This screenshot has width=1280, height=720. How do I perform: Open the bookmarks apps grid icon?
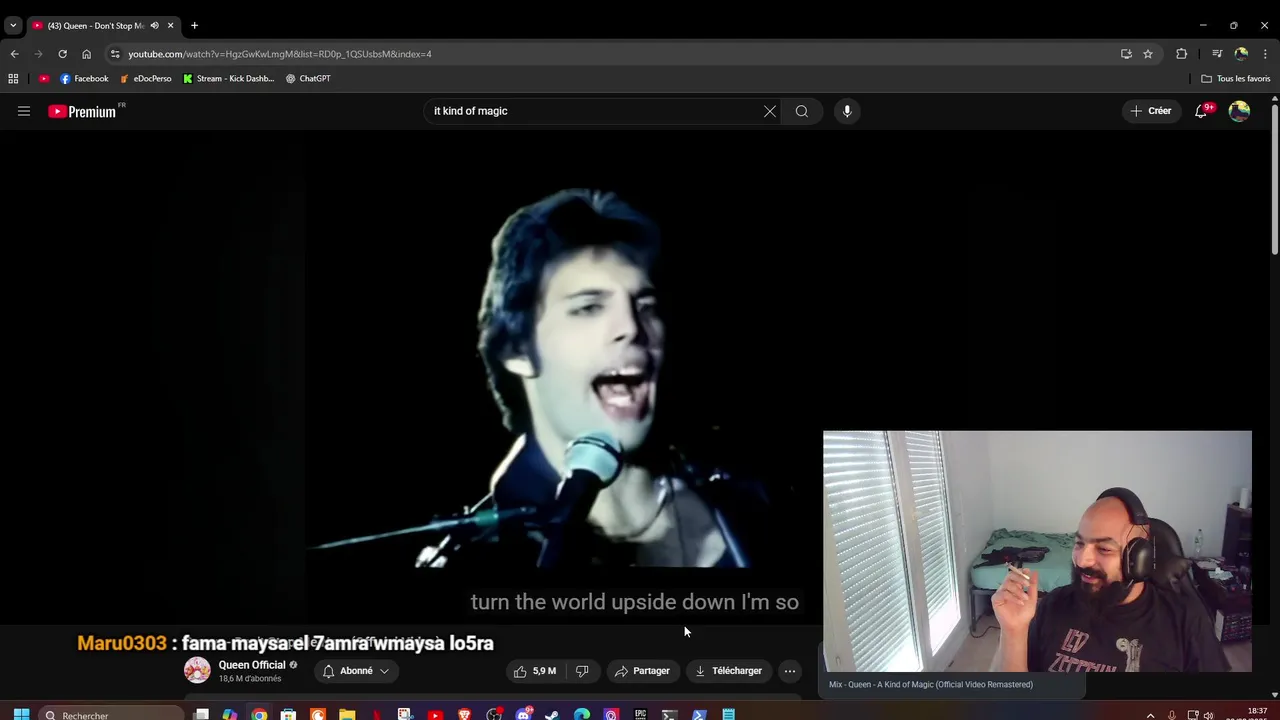pyautogui.click(x=13, y=78)
